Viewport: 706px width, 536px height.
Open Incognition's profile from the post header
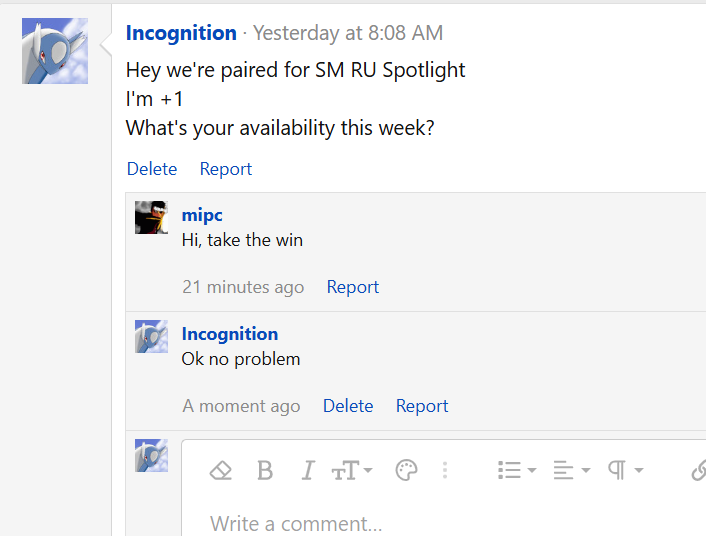(x=181, y=33)
